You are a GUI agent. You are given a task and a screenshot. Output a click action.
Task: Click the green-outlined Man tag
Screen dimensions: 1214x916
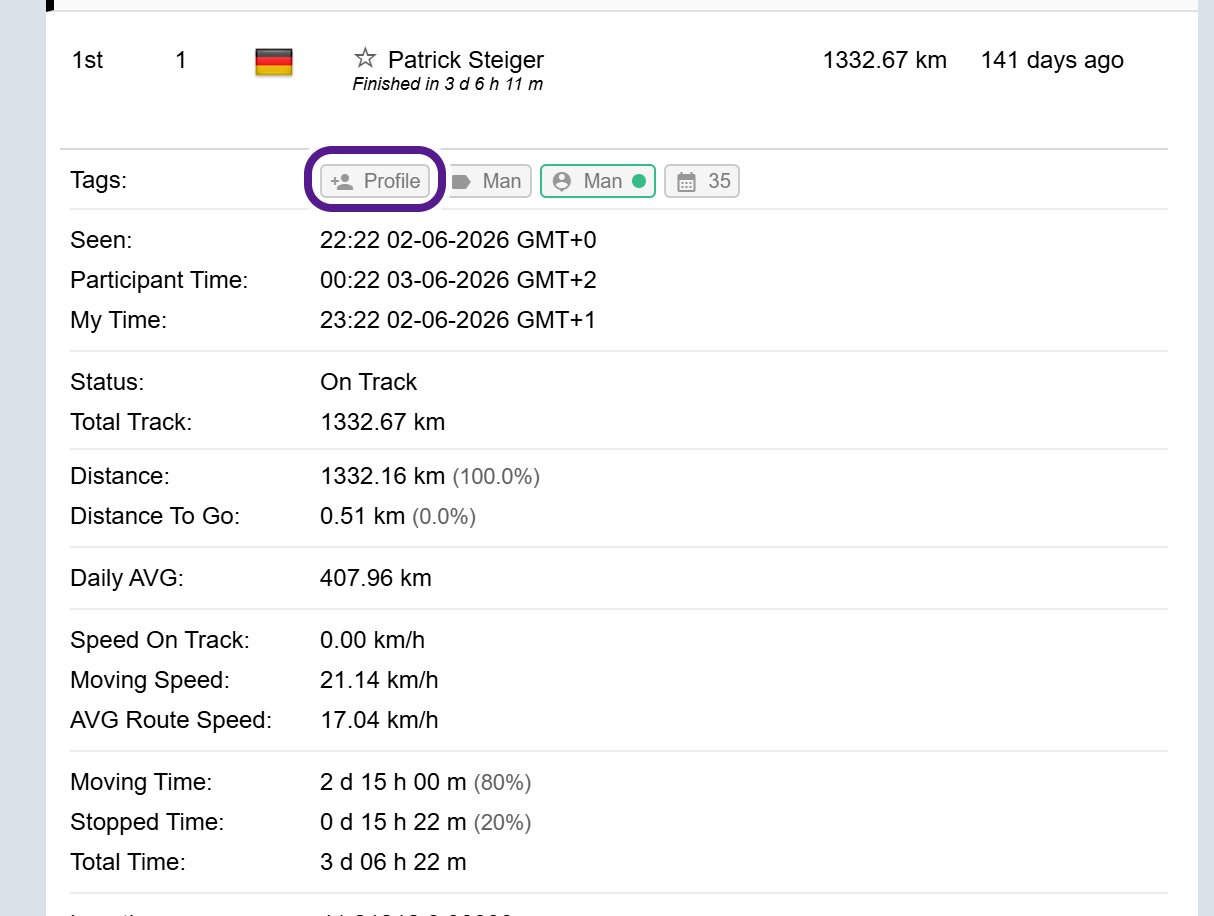[x=598, y=181]
